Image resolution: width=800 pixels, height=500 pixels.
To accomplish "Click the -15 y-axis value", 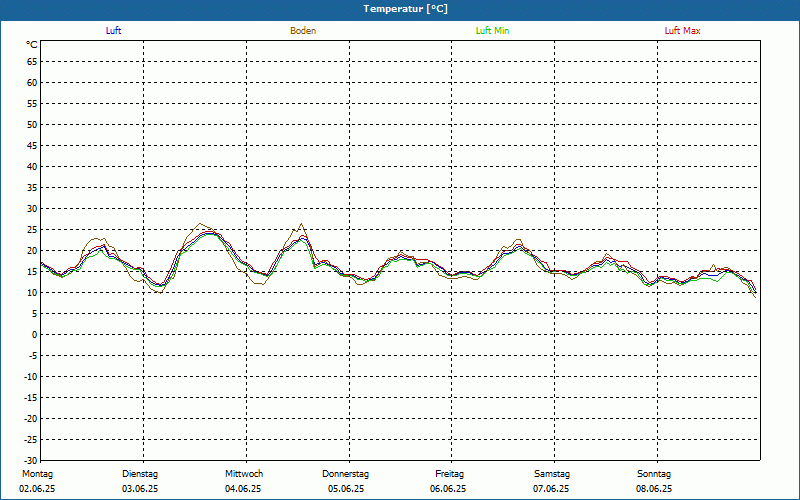I will click(31, 397).
